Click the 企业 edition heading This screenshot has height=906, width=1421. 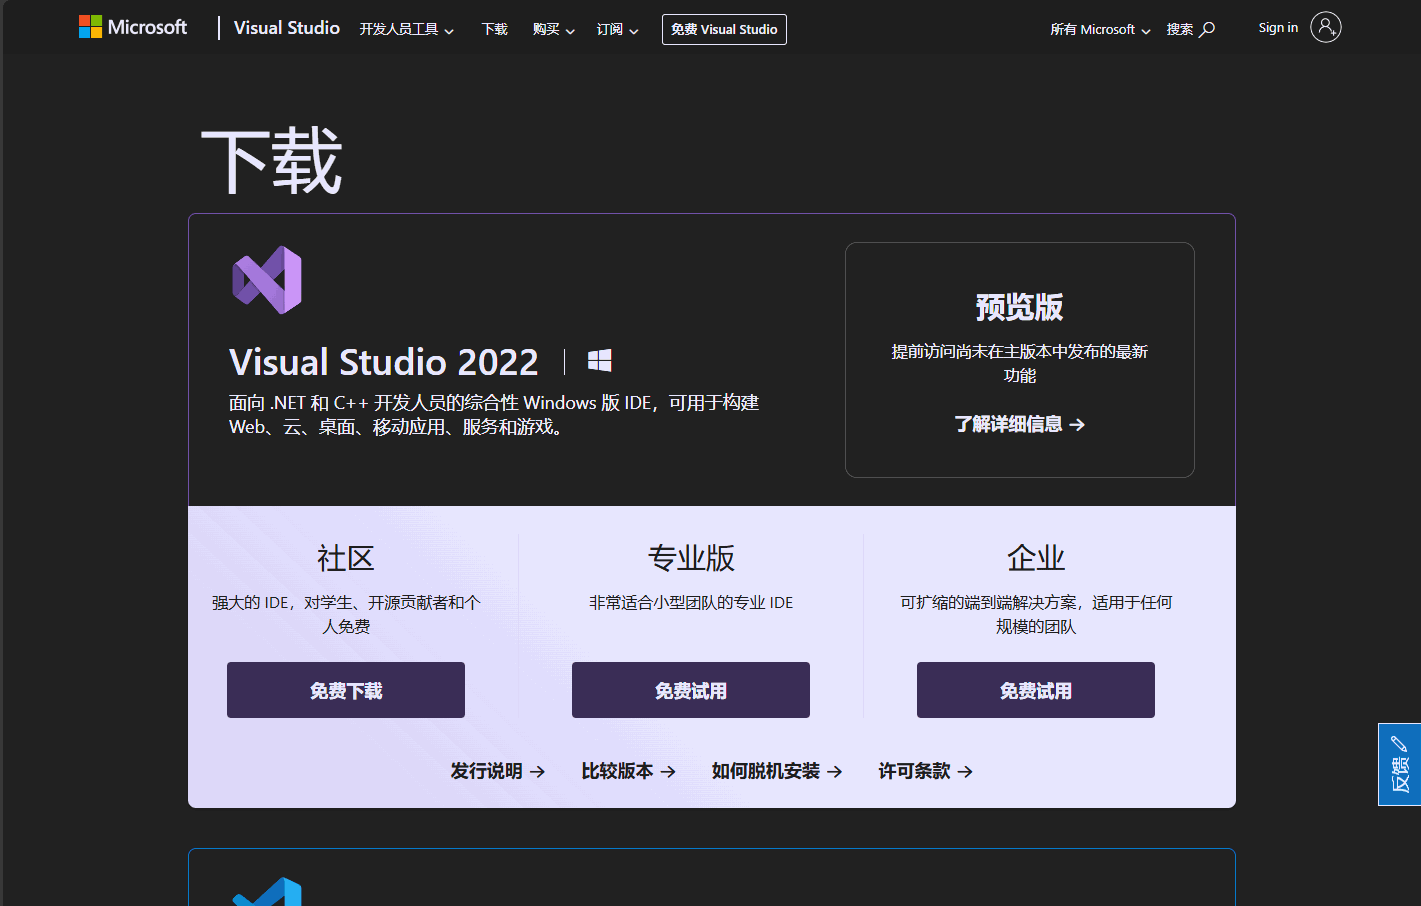click(x=1036, y=558)
